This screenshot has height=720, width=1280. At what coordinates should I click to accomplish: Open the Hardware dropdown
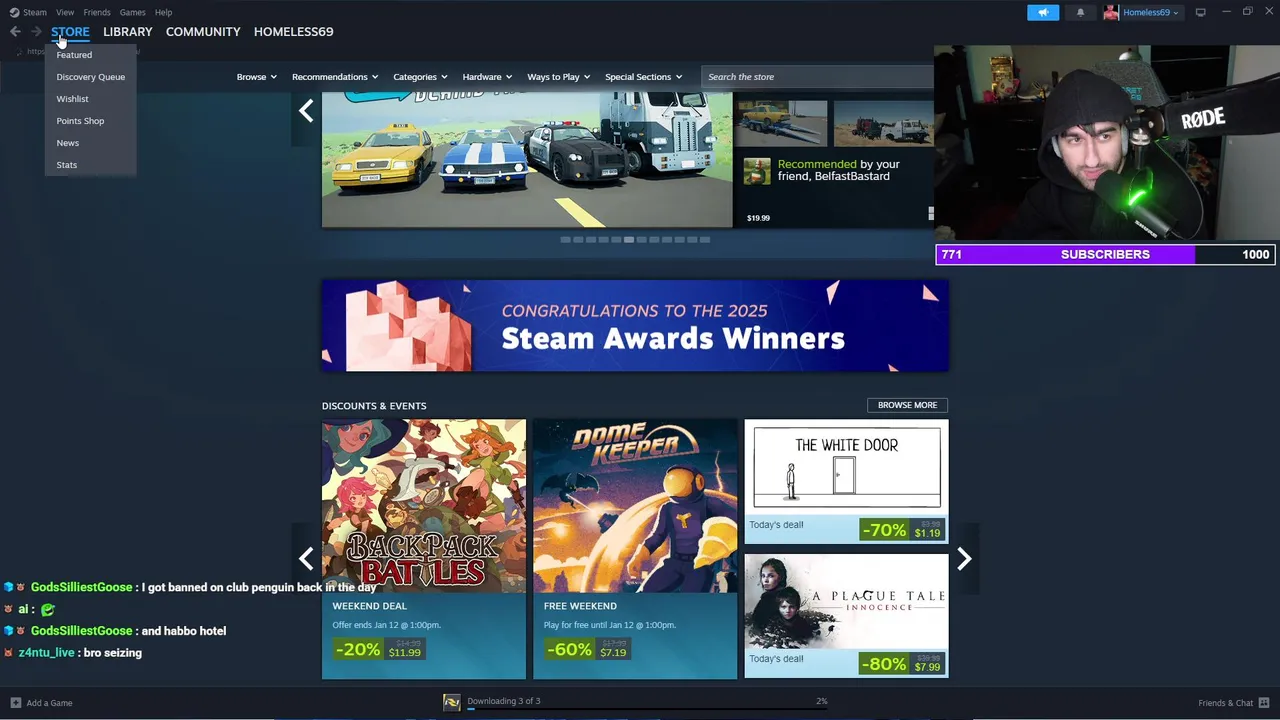click(487, 77)
